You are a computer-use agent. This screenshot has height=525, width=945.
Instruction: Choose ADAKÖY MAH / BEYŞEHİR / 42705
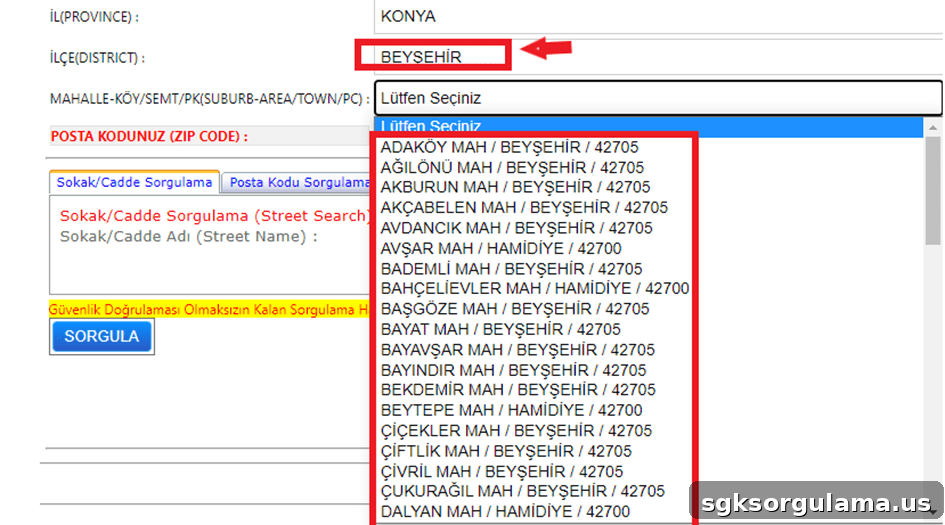[648, 147]
